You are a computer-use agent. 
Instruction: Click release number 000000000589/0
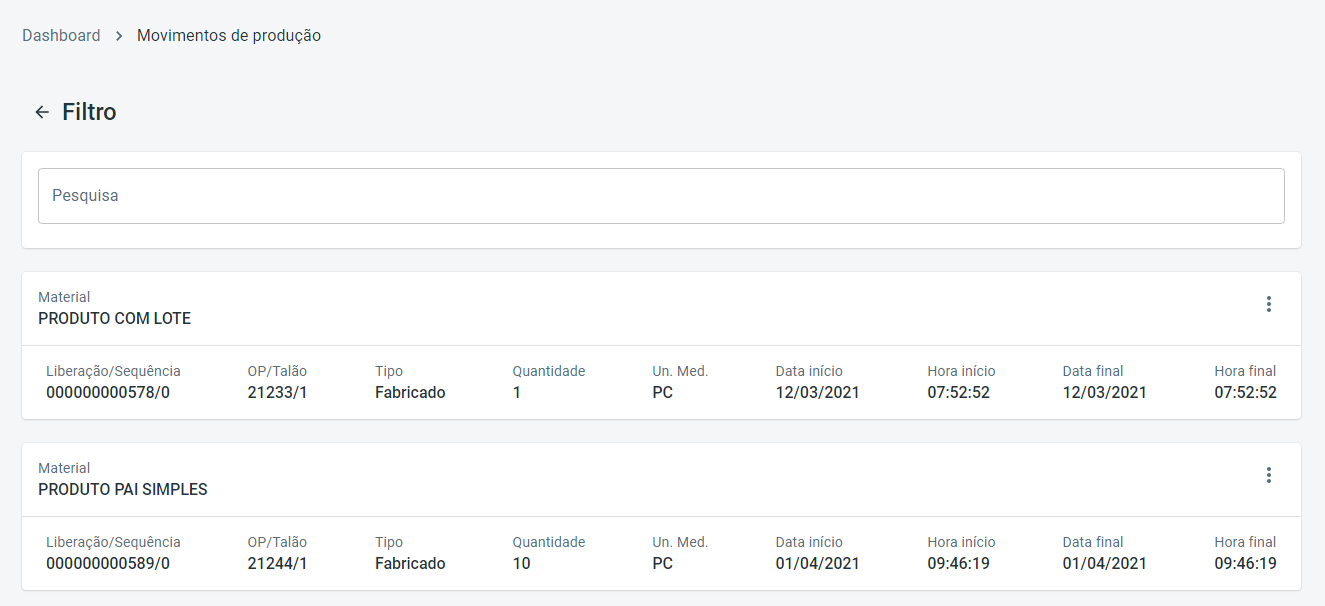pos(108,563)
